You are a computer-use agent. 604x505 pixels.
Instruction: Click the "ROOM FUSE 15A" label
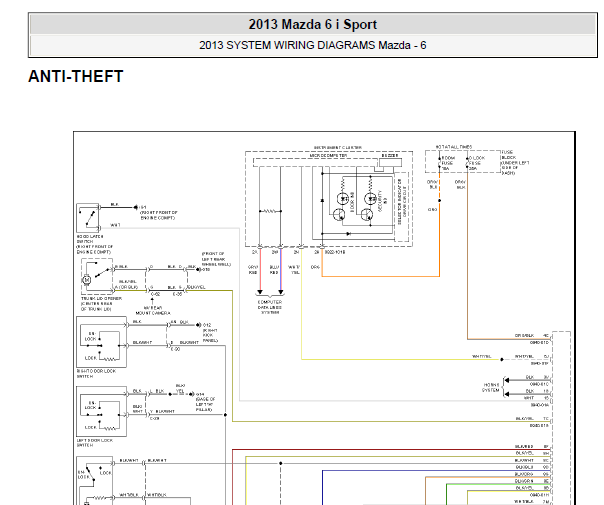click(x=448, y=163)
